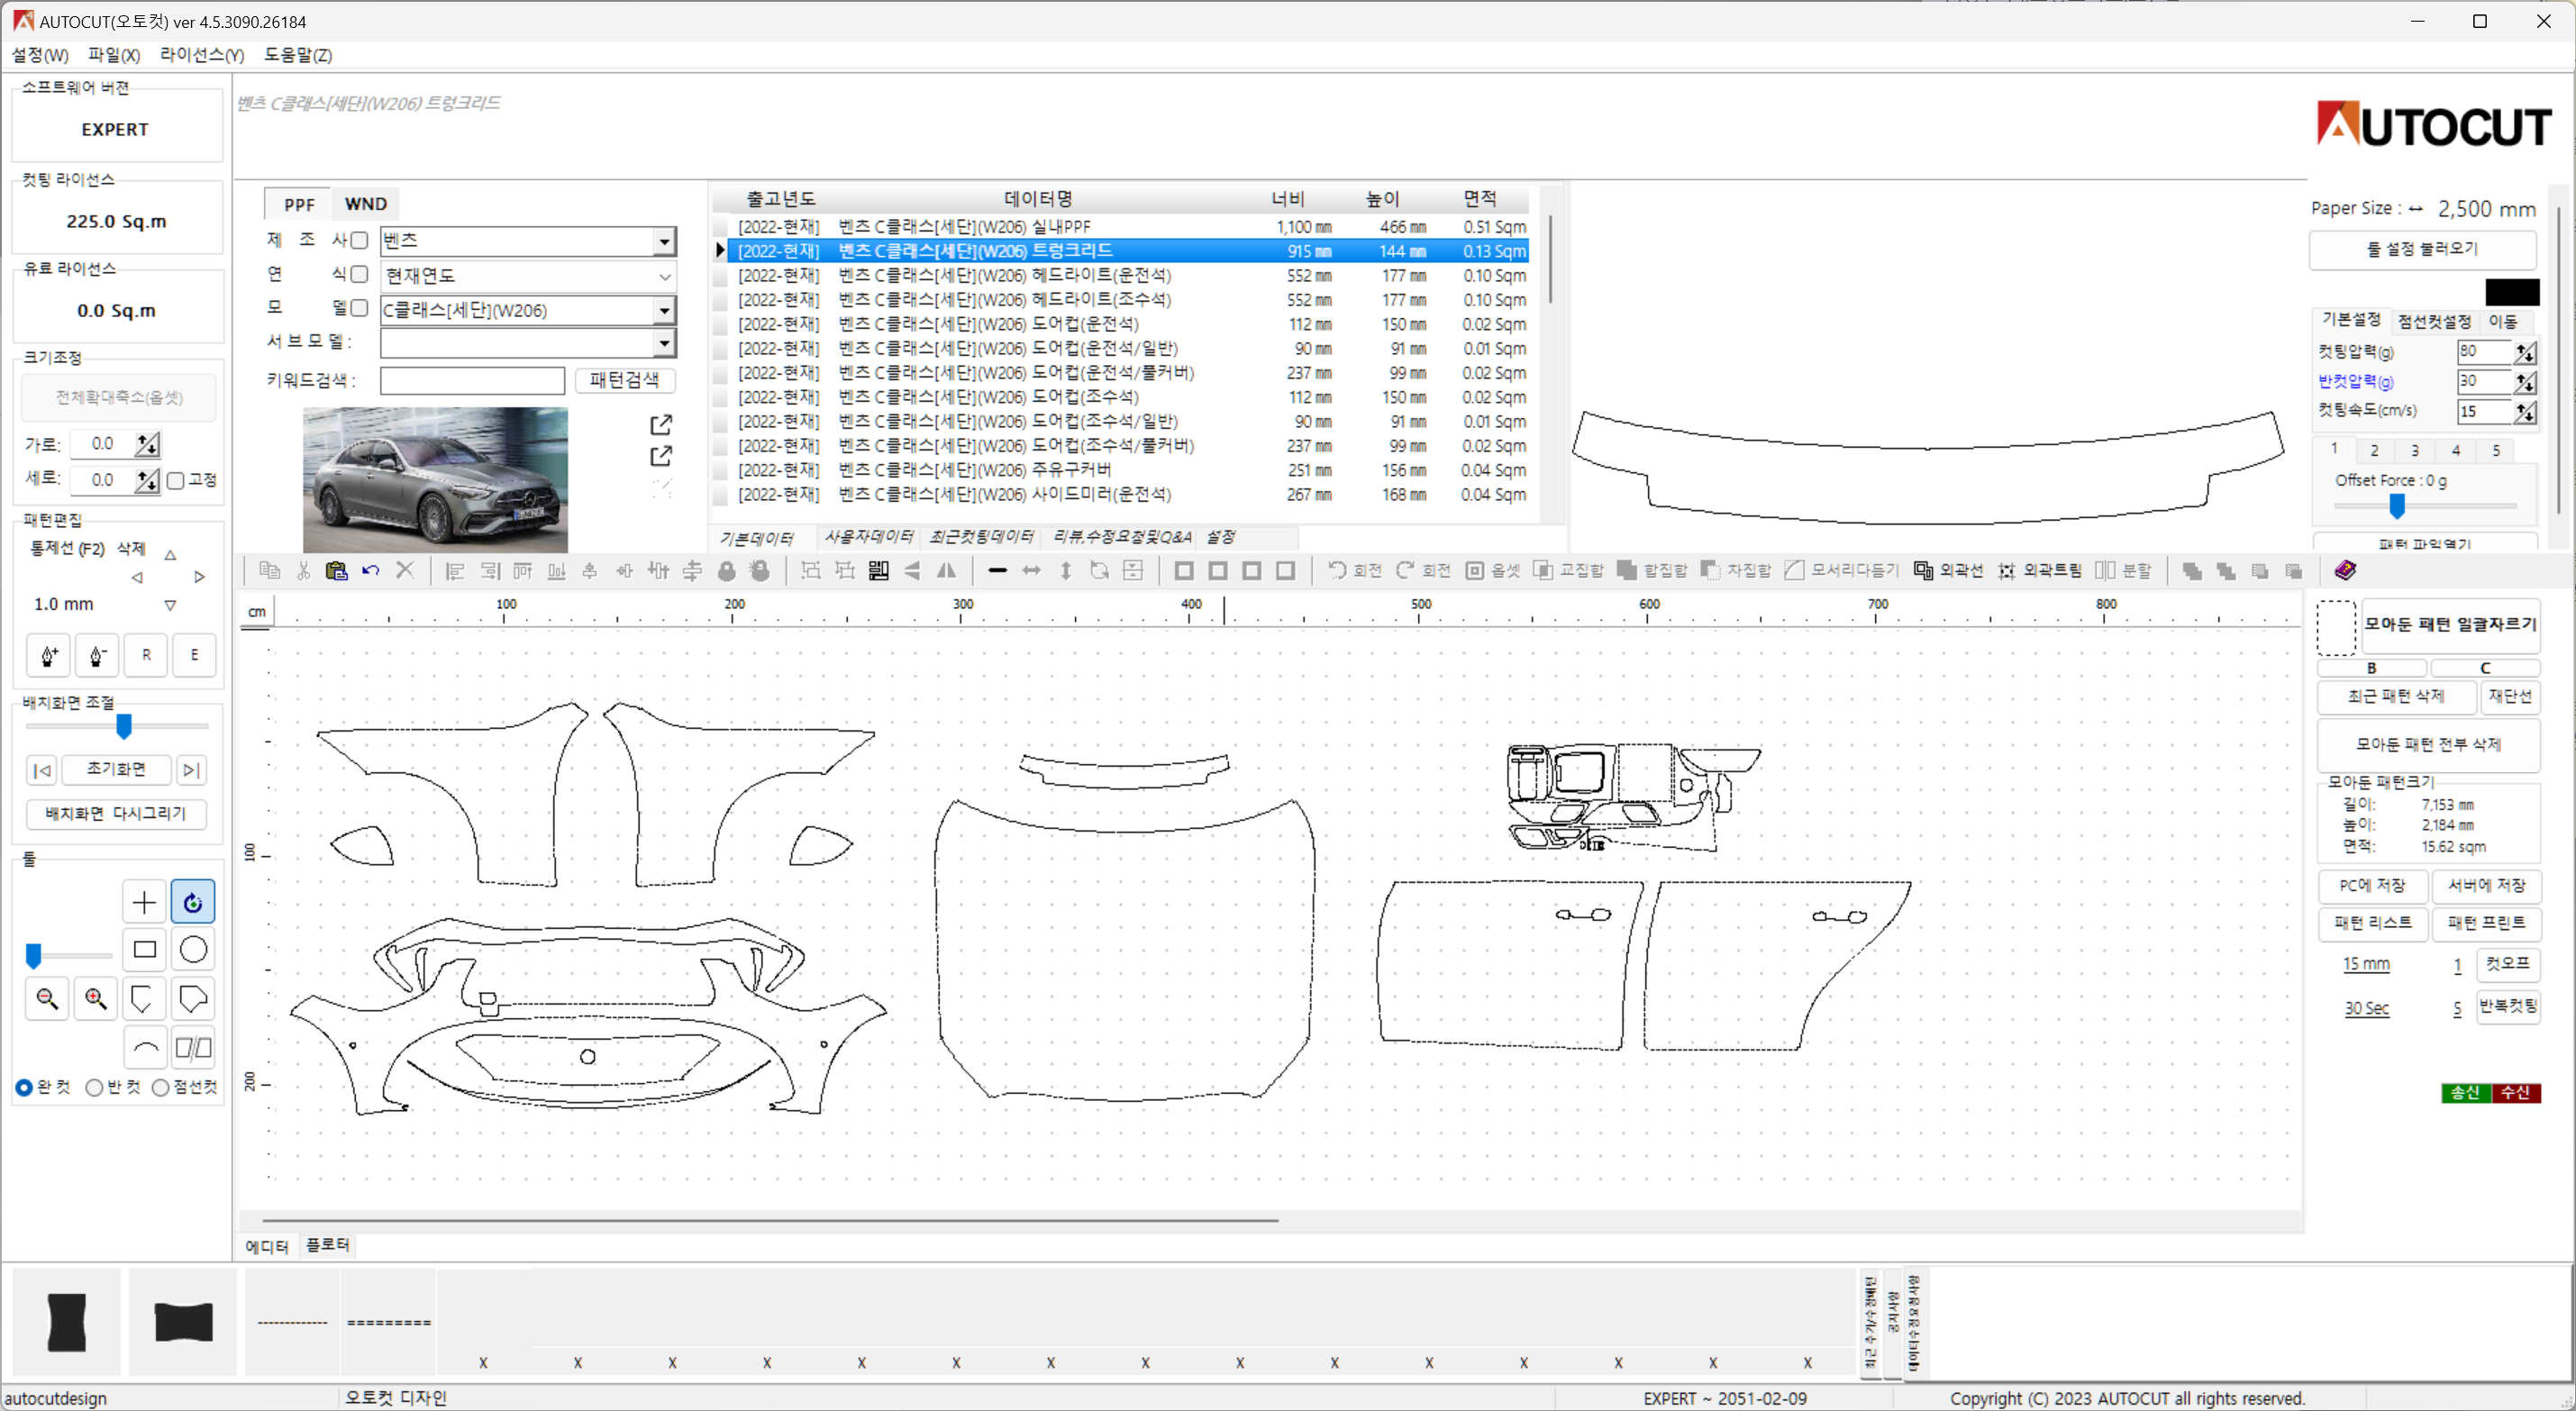The height and width of the screenshot is (1411, 2576).
Task: Select the arc curve tool
Action: [x=144, y=1047]
